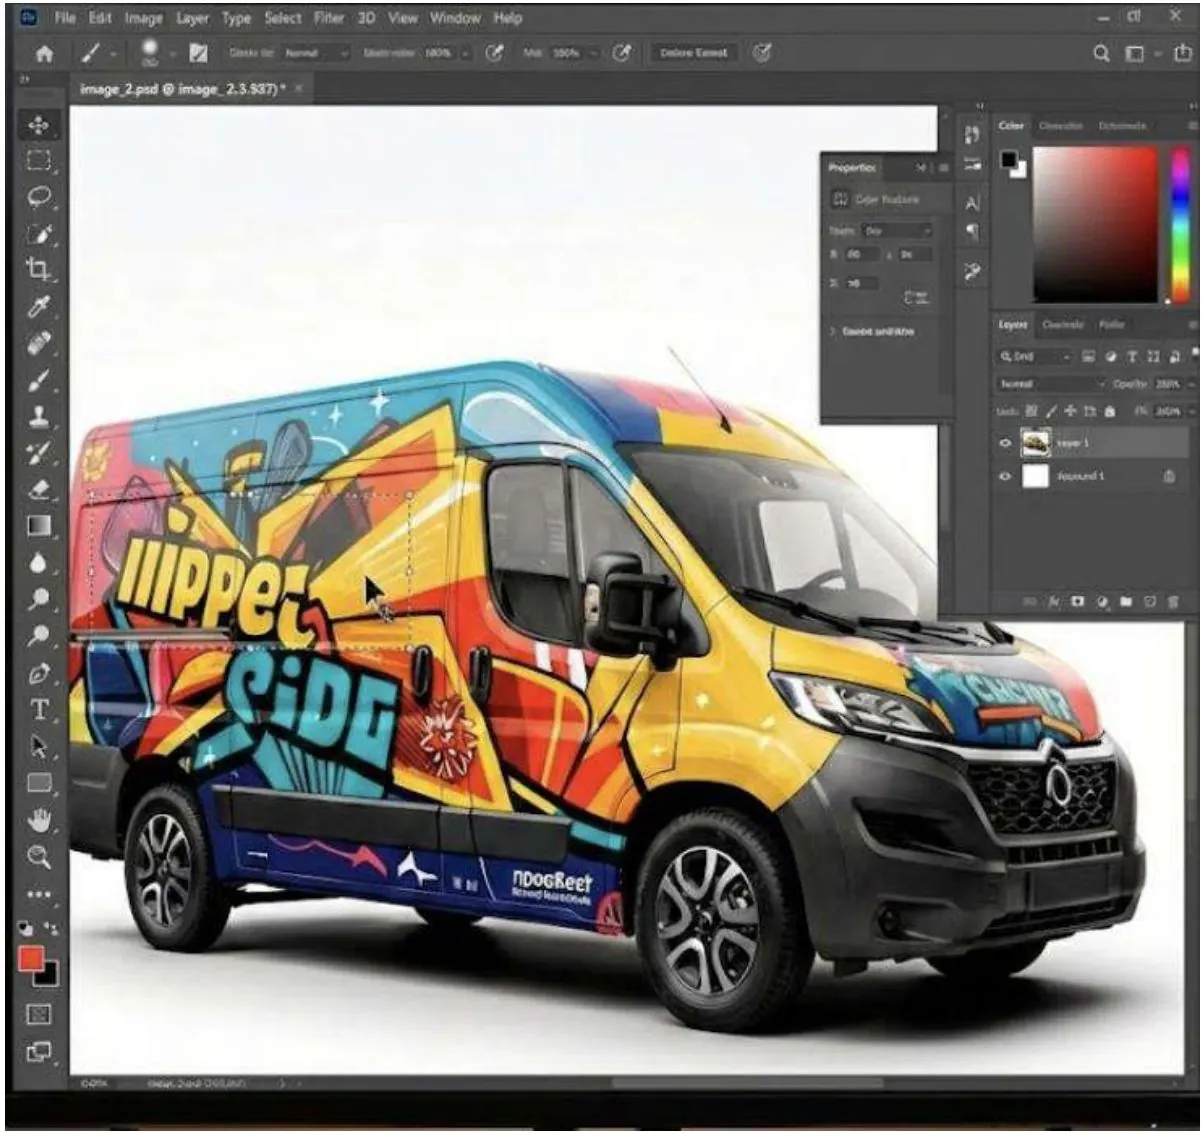This screenshot has height=1133, width=1202.
Task: Delete layer with the trash icon
Action: [x=1173, y=602]
